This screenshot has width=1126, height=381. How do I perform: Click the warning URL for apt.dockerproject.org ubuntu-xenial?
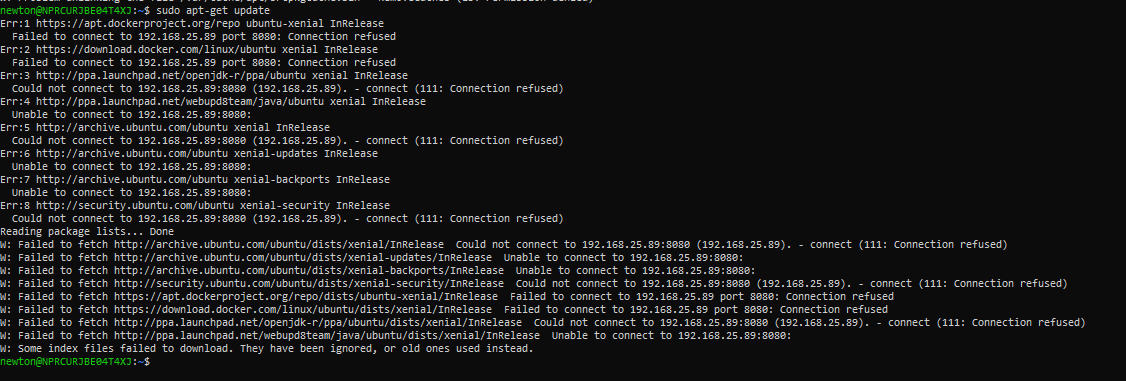click(306, 296)
